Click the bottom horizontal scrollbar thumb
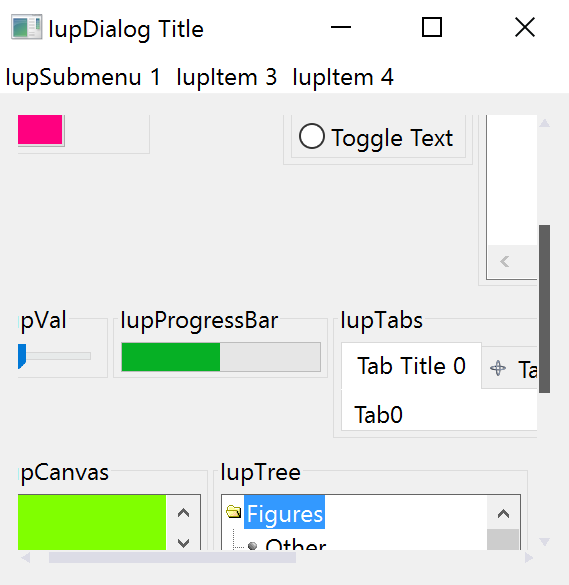 pos(172,558)
